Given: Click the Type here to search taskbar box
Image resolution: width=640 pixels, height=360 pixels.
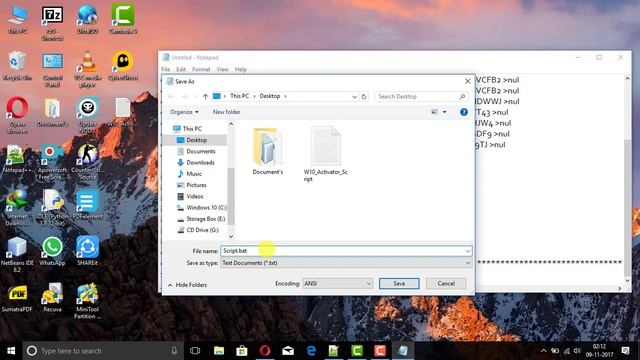Looking at the screenshot, I should [x=102, y=351].
